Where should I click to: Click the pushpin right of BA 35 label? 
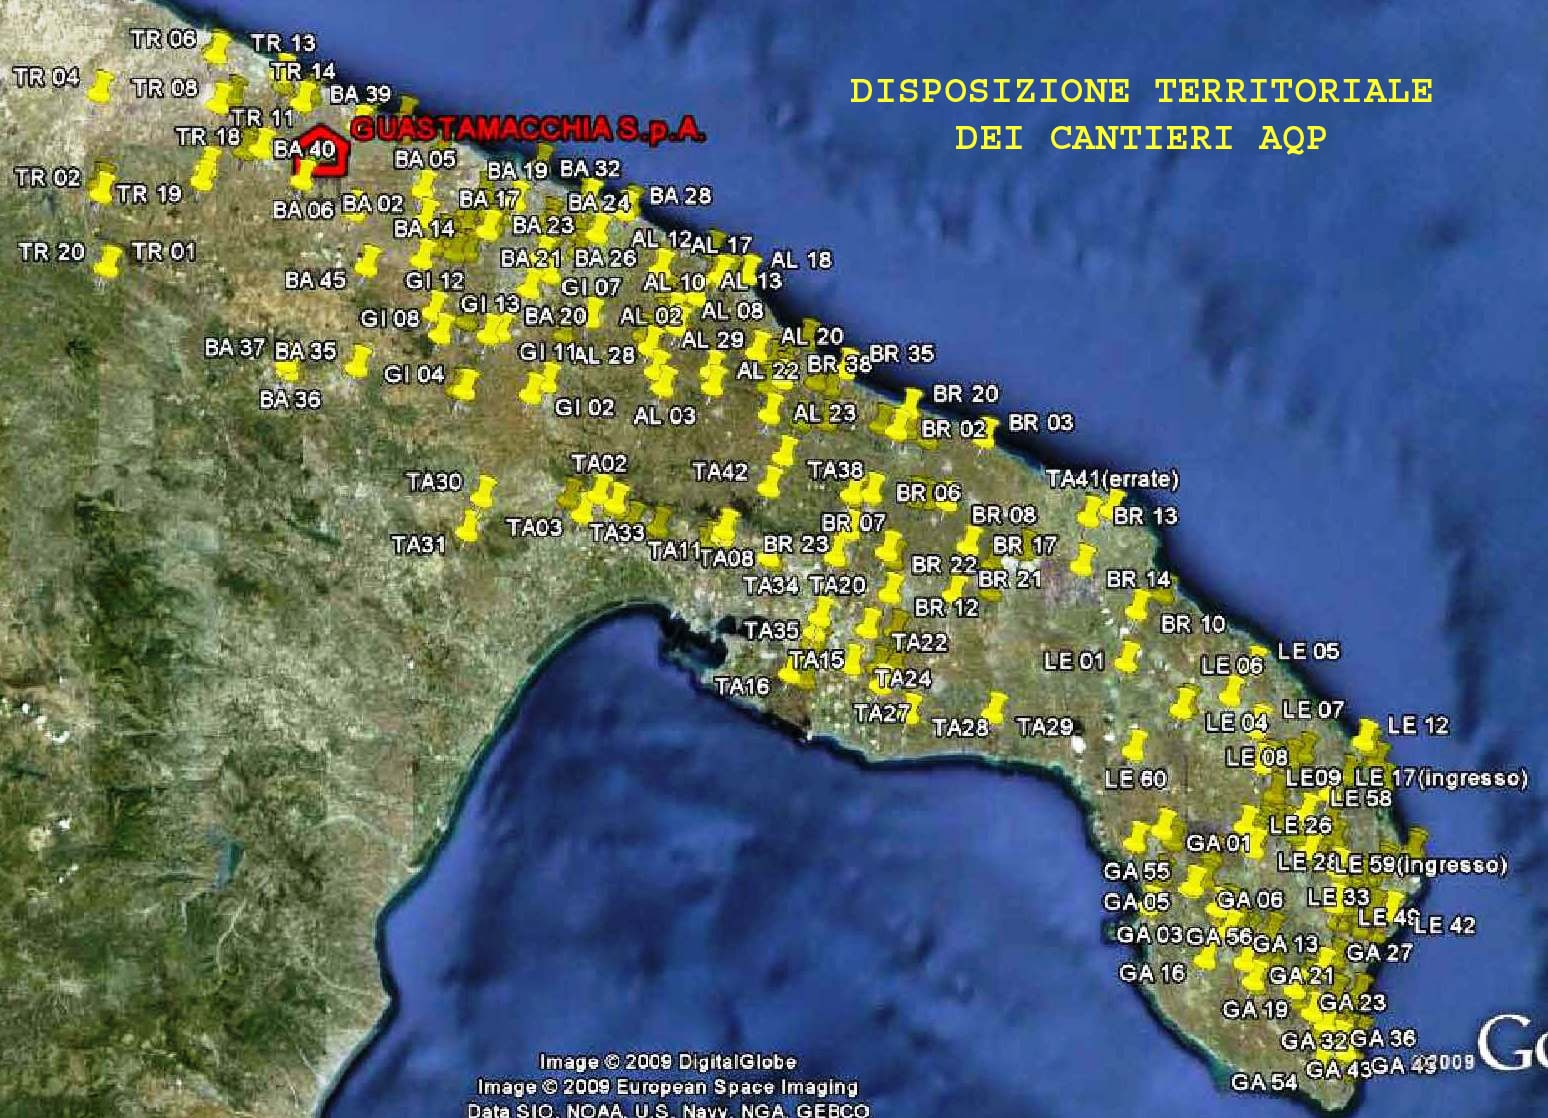click(x=358, y=361)
